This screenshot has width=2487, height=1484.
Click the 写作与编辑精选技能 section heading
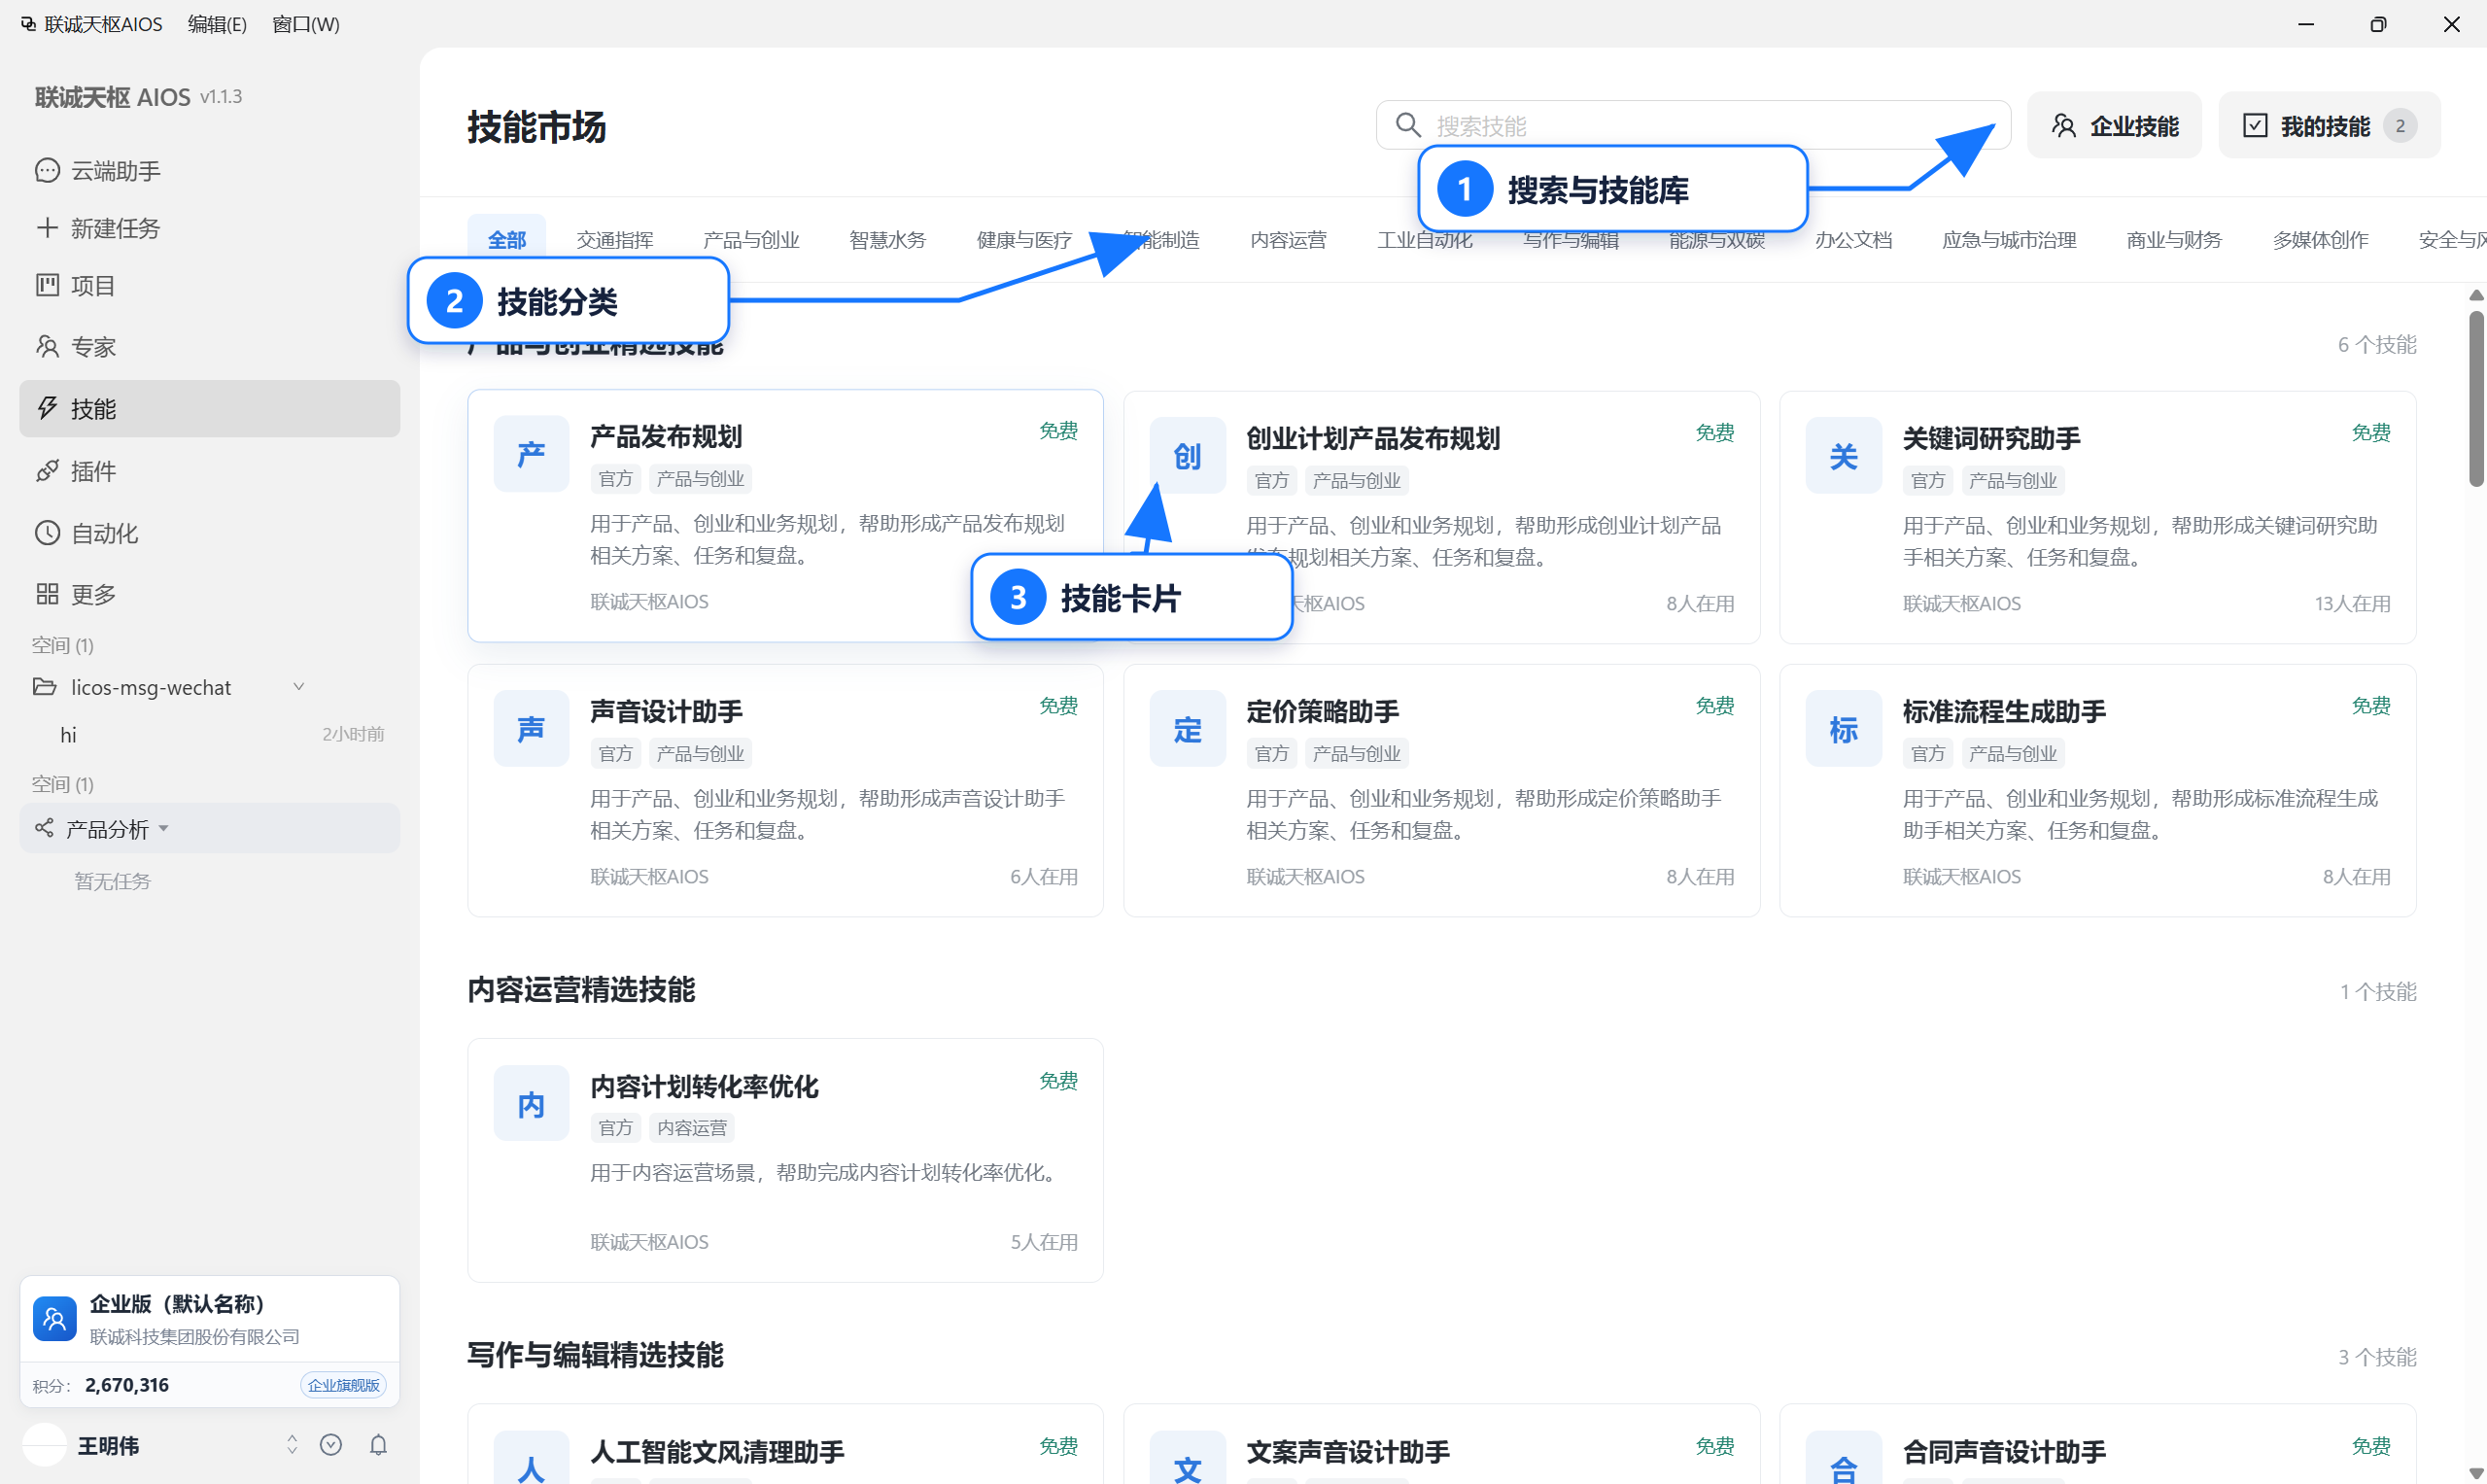pyautogui.click(x=595, y=1355)
